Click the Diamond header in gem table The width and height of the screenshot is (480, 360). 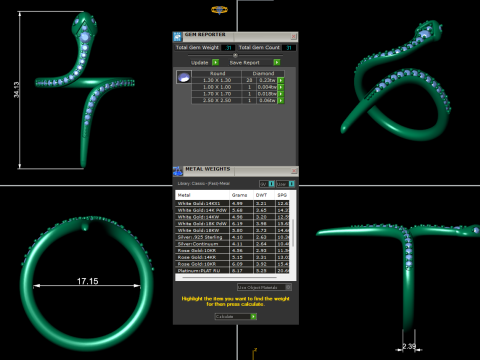(x=263, y=73)
